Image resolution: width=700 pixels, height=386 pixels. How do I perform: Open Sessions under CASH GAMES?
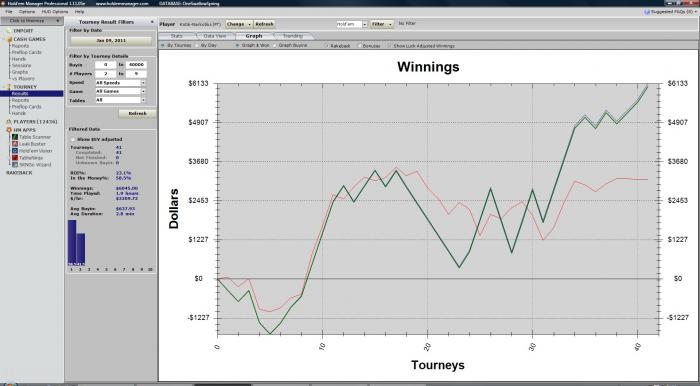point(21,66)
